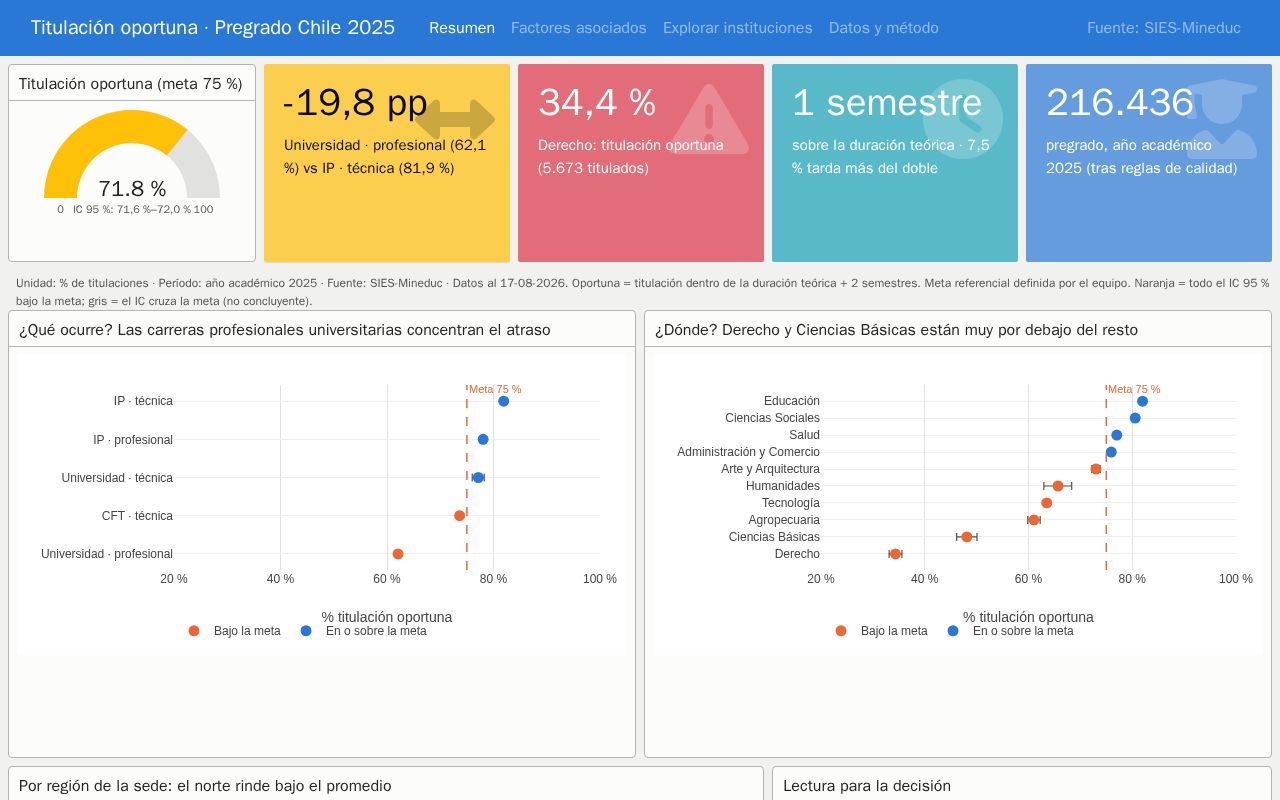Click the Universidad · profesional data point
Image resolution: width=1280 pixels, height=800 pixels.
pyautogui.click(x=398, y=554)
